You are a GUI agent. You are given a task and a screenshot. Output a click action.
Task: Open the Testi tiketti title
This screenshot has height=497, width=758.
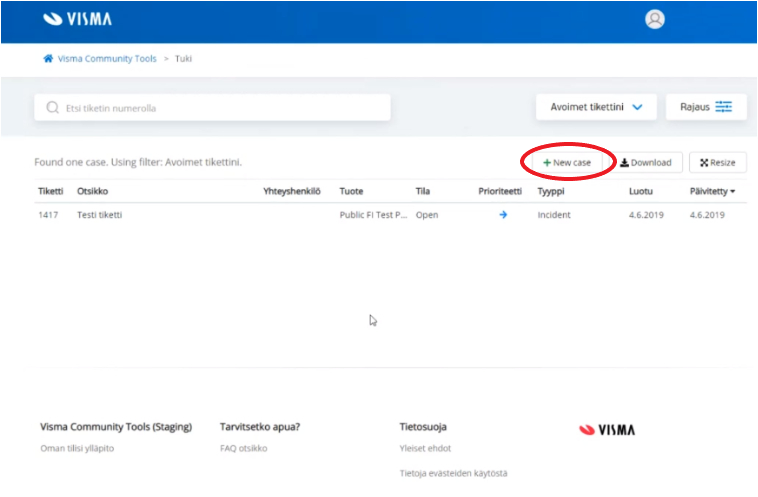click(99, 215)
